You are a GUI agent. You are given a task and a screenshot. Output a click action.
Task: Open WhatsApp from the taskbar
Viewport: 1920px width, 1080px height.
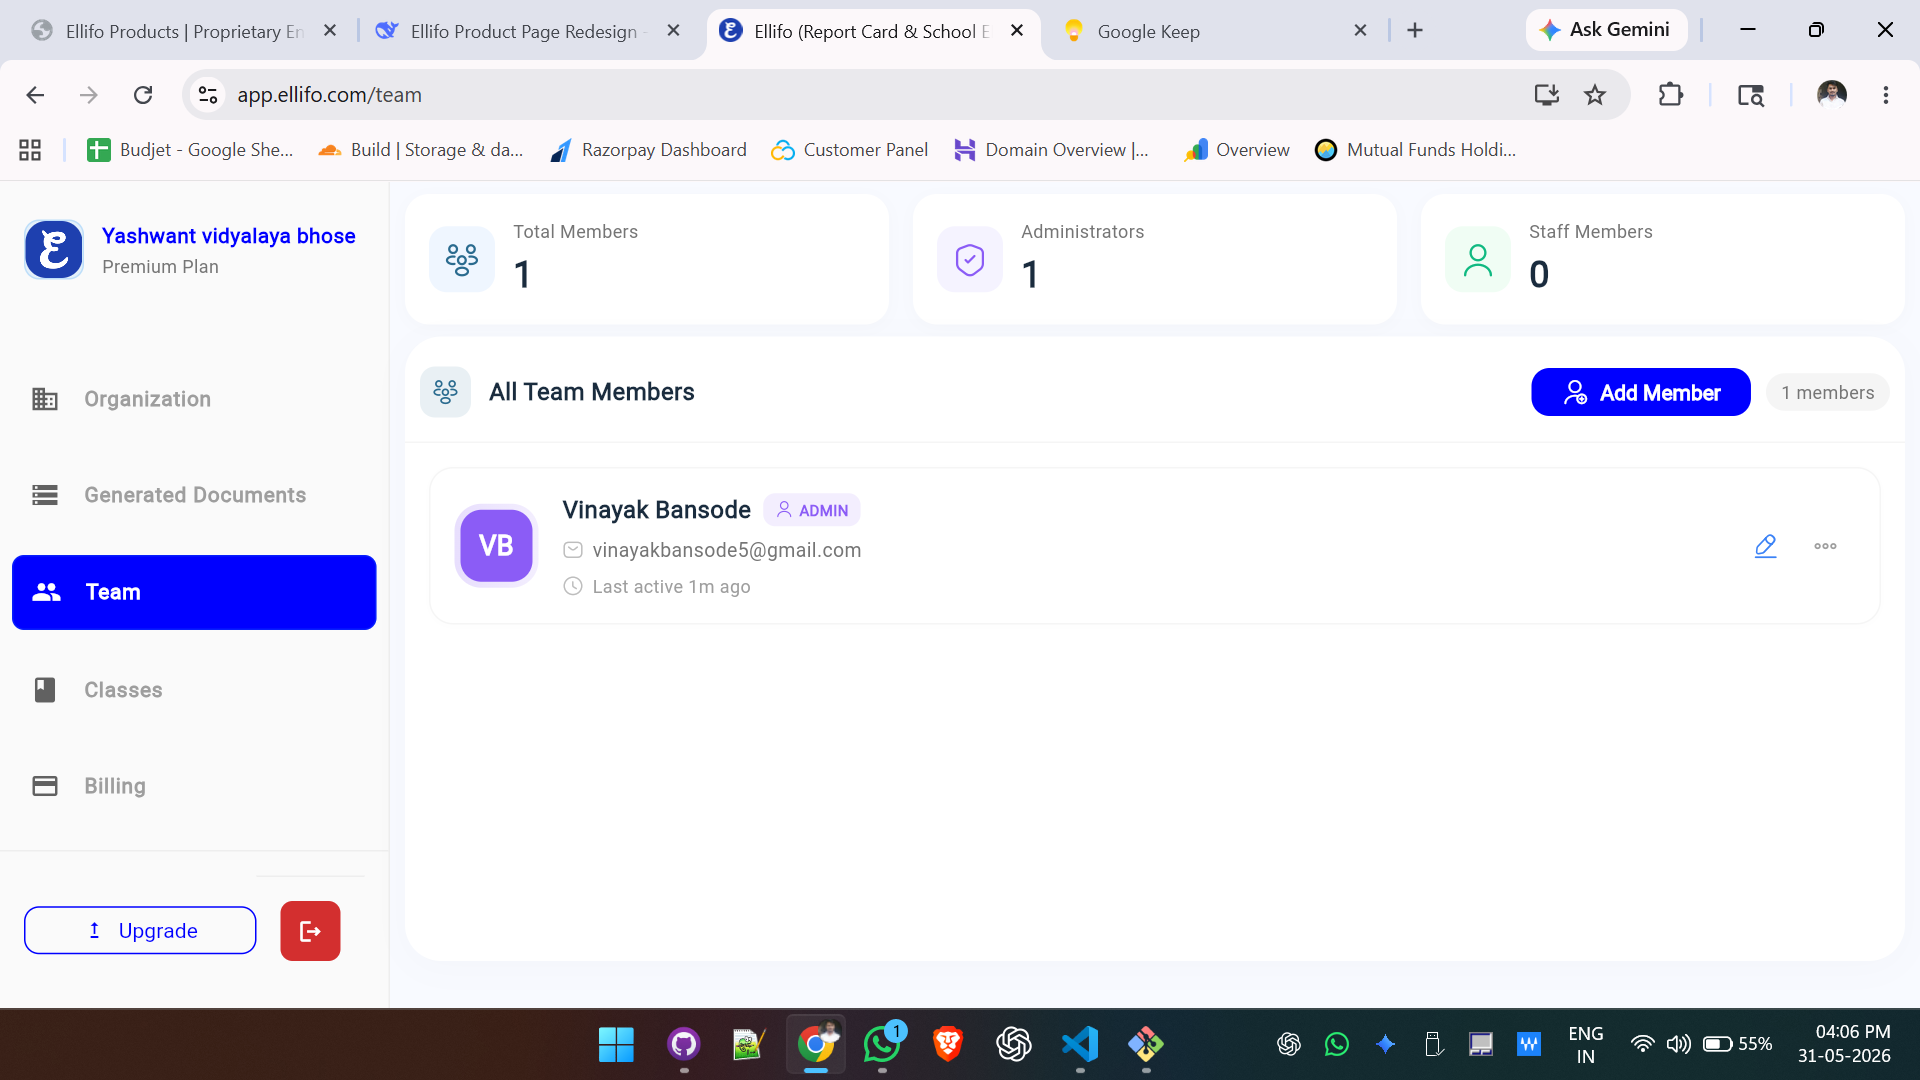pyautogui.click(x=882, y=1045)
